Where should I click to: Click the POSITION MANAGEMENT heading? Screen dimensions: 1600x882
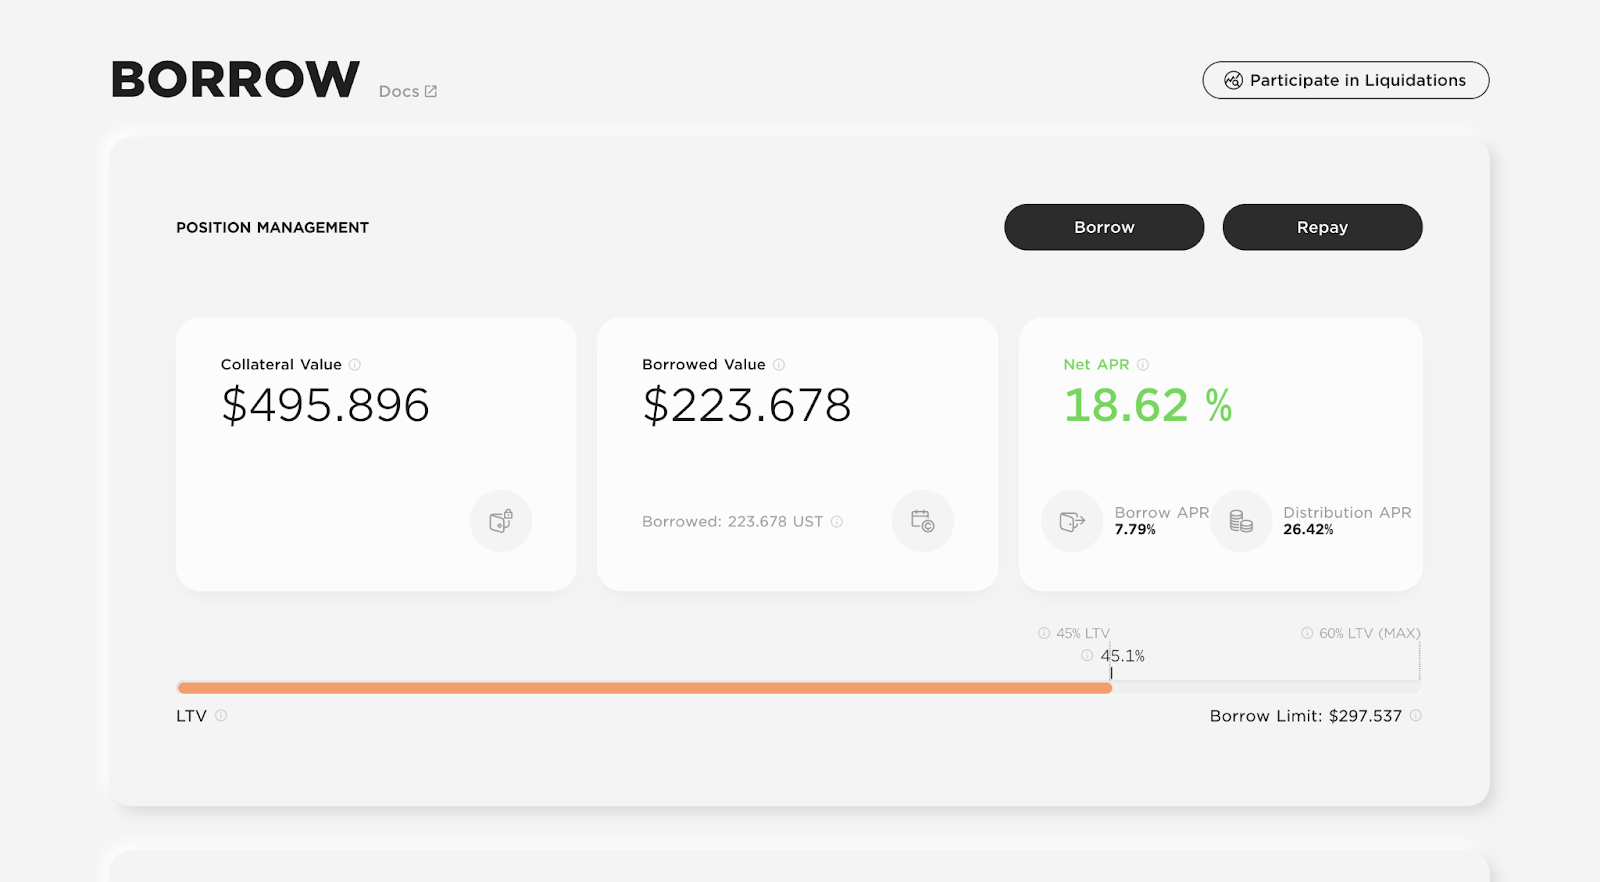272,228
